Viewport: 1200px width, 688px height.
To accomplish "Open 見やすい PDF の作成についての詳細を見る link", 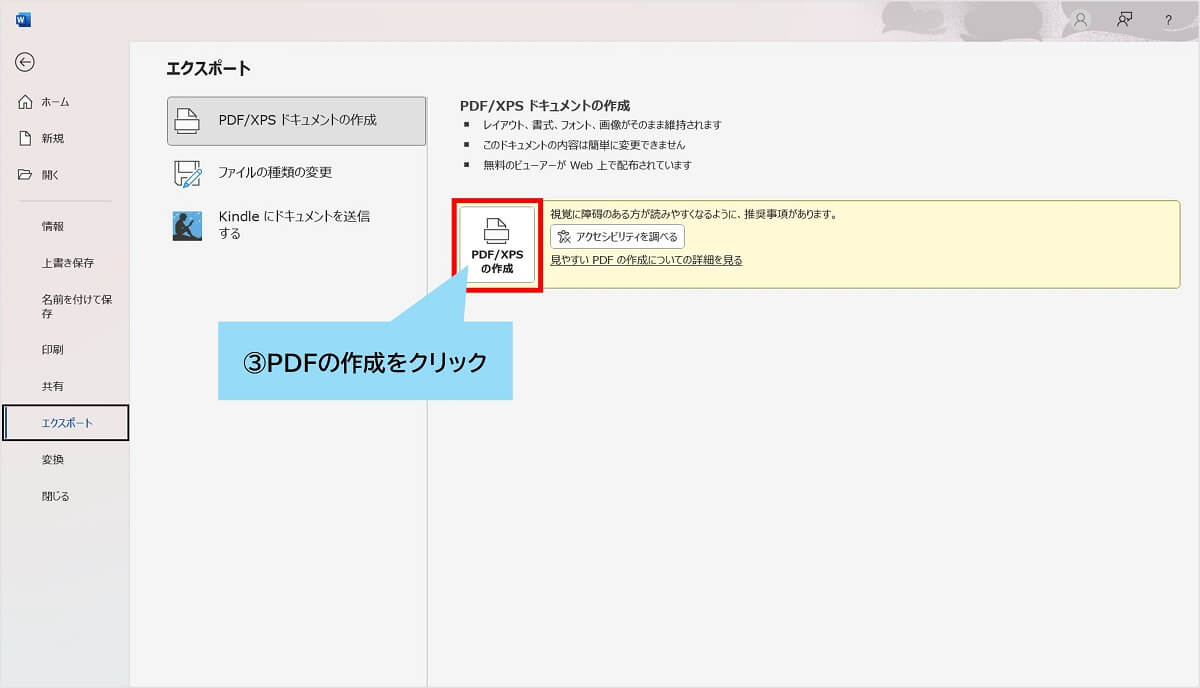I will tap(646, 260).
